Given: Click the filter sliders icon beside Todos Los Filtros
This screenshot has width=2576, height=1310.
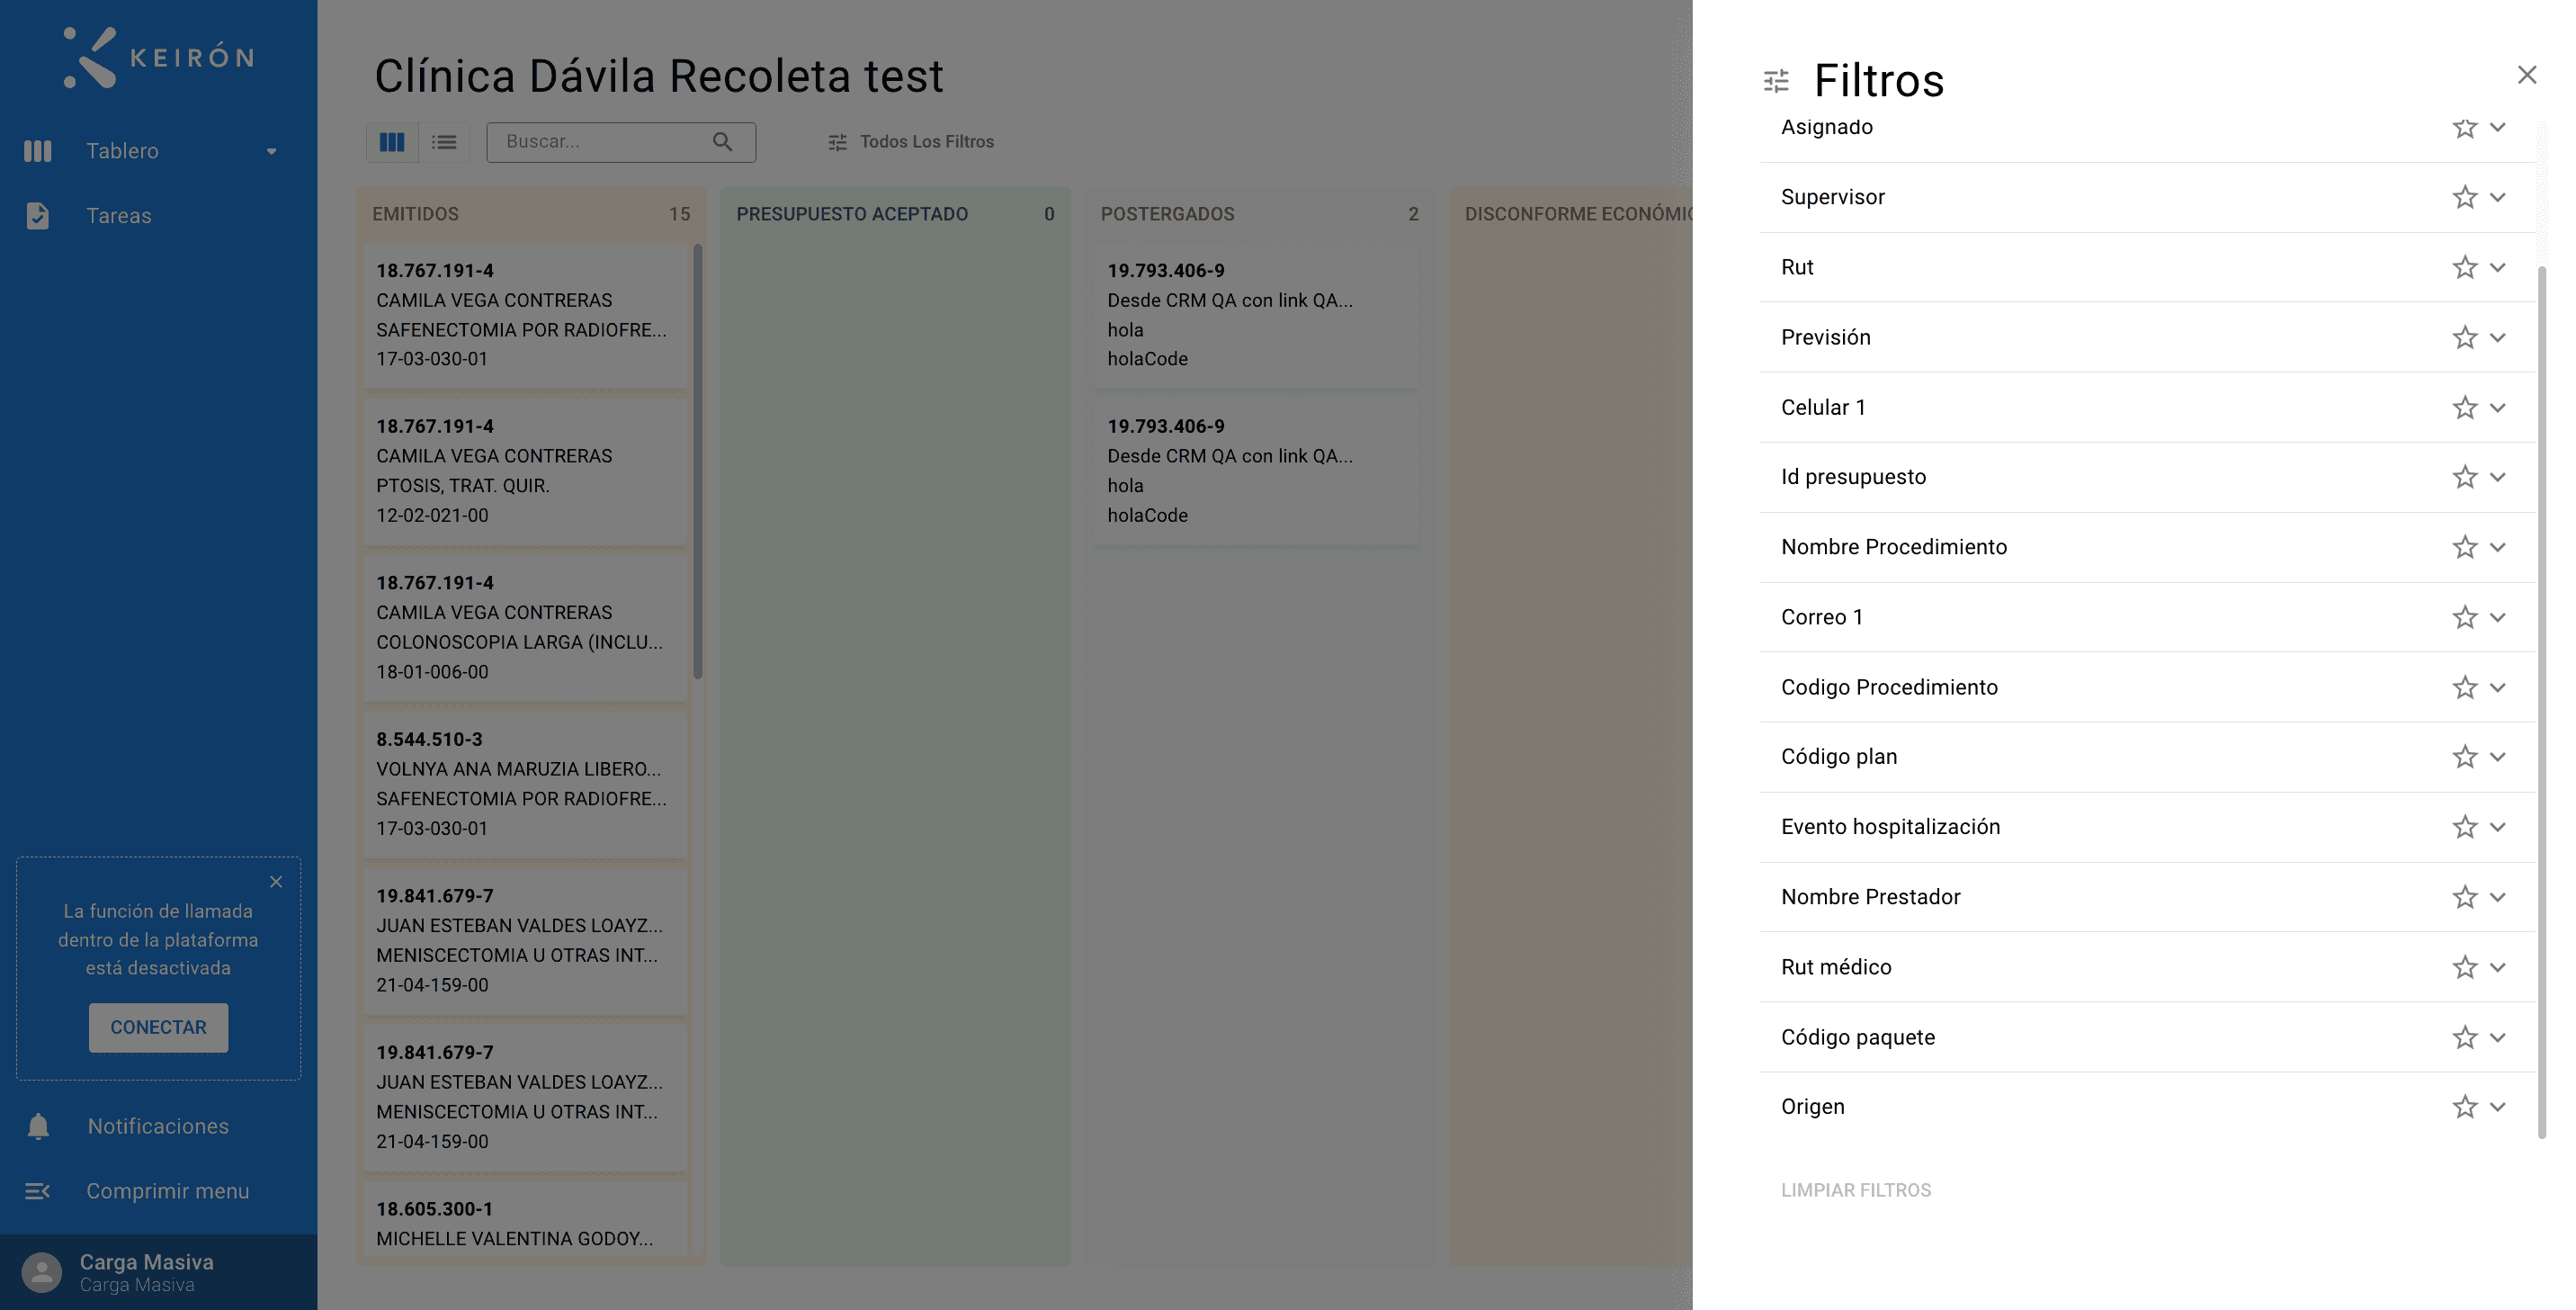Looking at the screenshot, I should pos(837,142).
